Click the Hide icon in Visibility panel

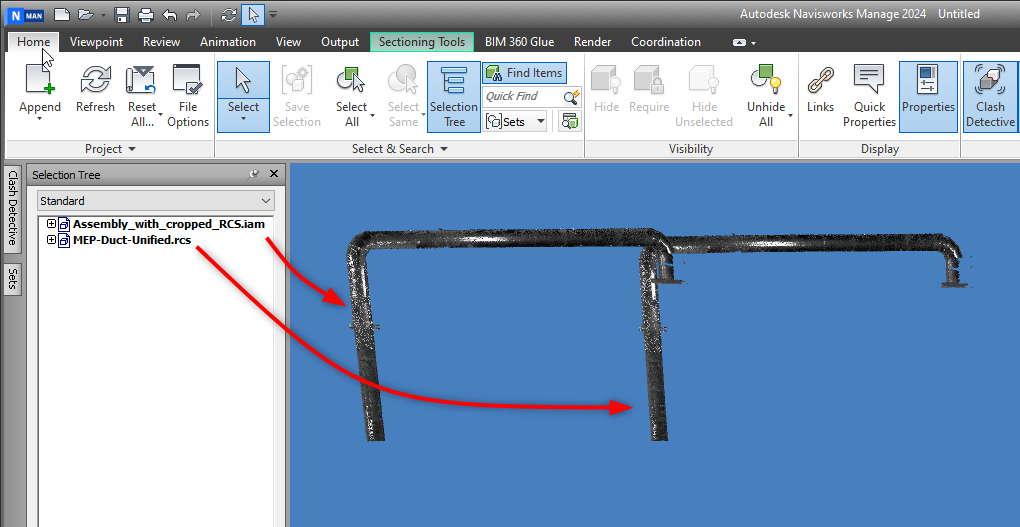pyautogui.click(x=606, y=80)
